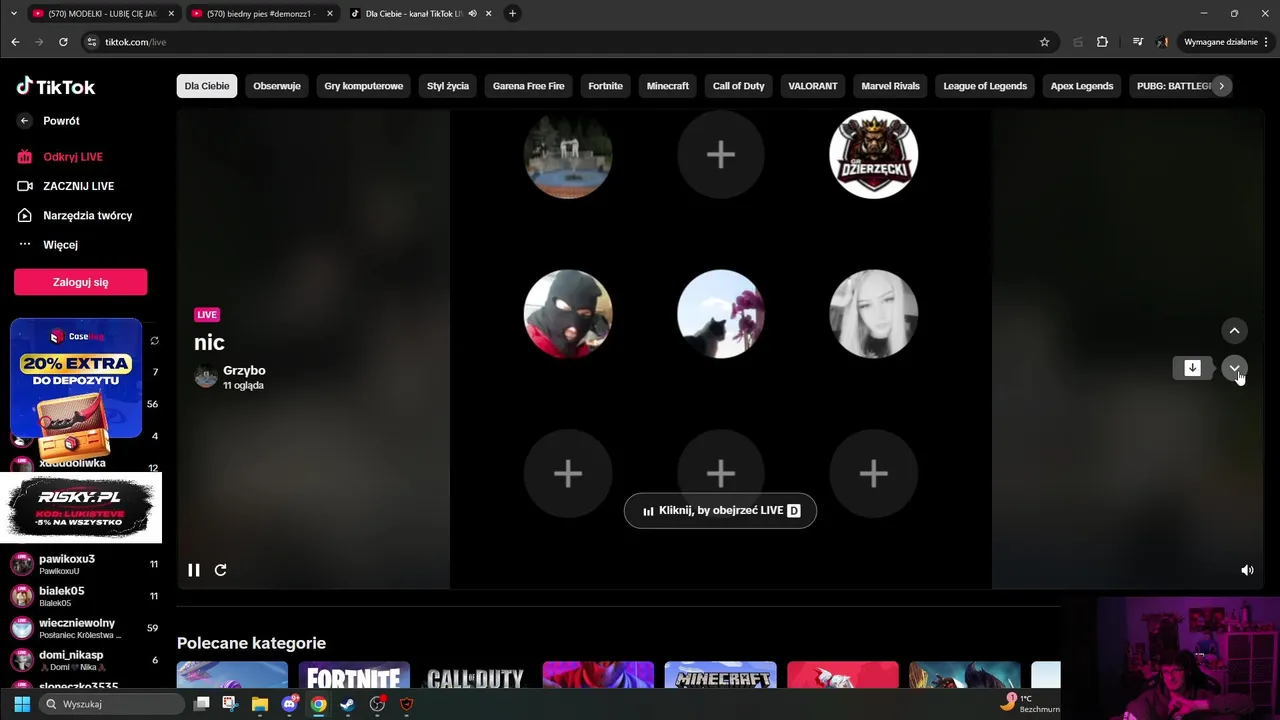Image resolution: width=1280 pixels, height=720 pixels.
Task: Open the browser tab search dropdown
Action: (x=13, y=13)
